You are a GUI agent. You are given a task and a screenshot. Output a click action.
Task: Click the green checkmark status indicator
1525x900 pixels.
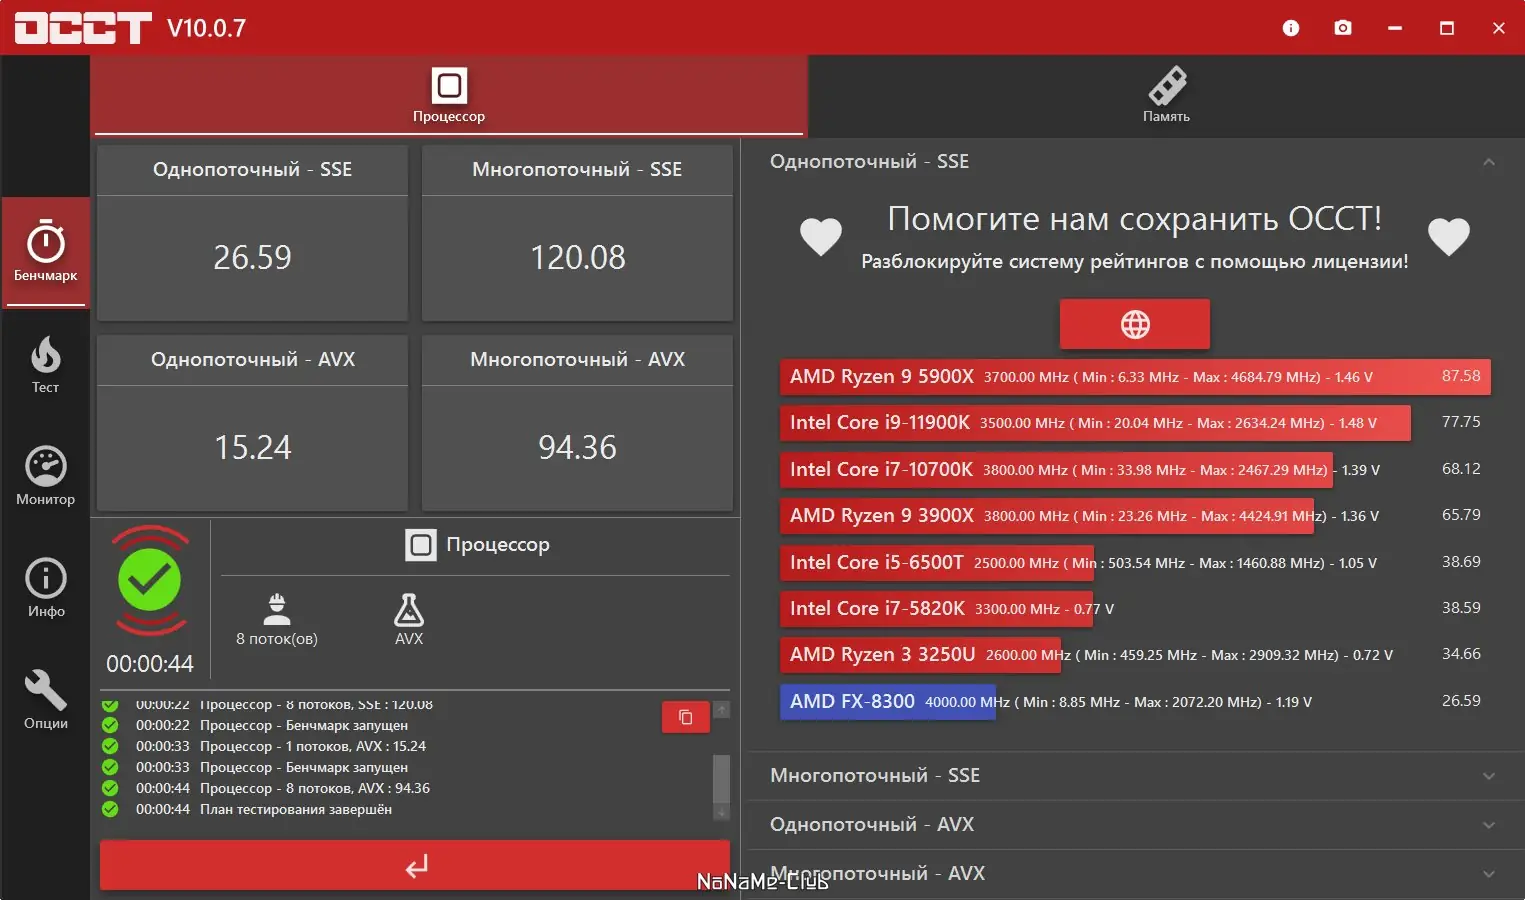tap(150, 580)
